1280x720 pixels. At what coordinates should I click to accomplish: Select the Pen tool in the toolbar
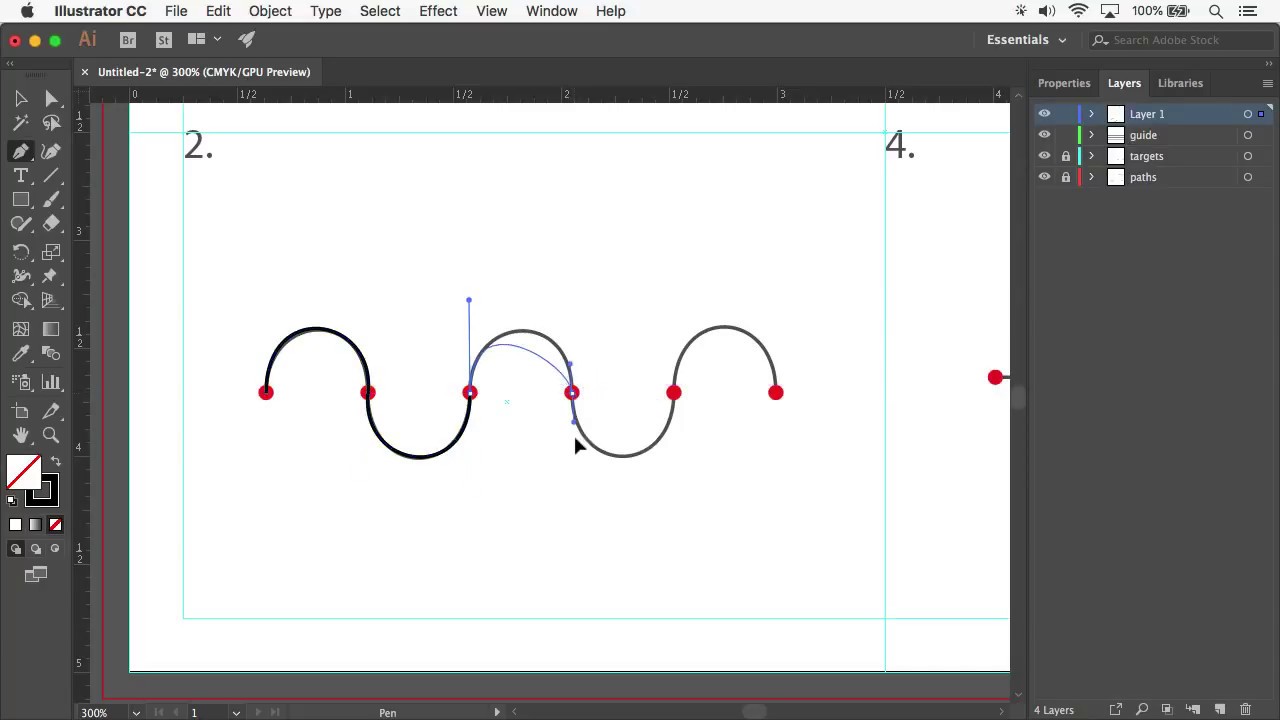tap(21, 151)
